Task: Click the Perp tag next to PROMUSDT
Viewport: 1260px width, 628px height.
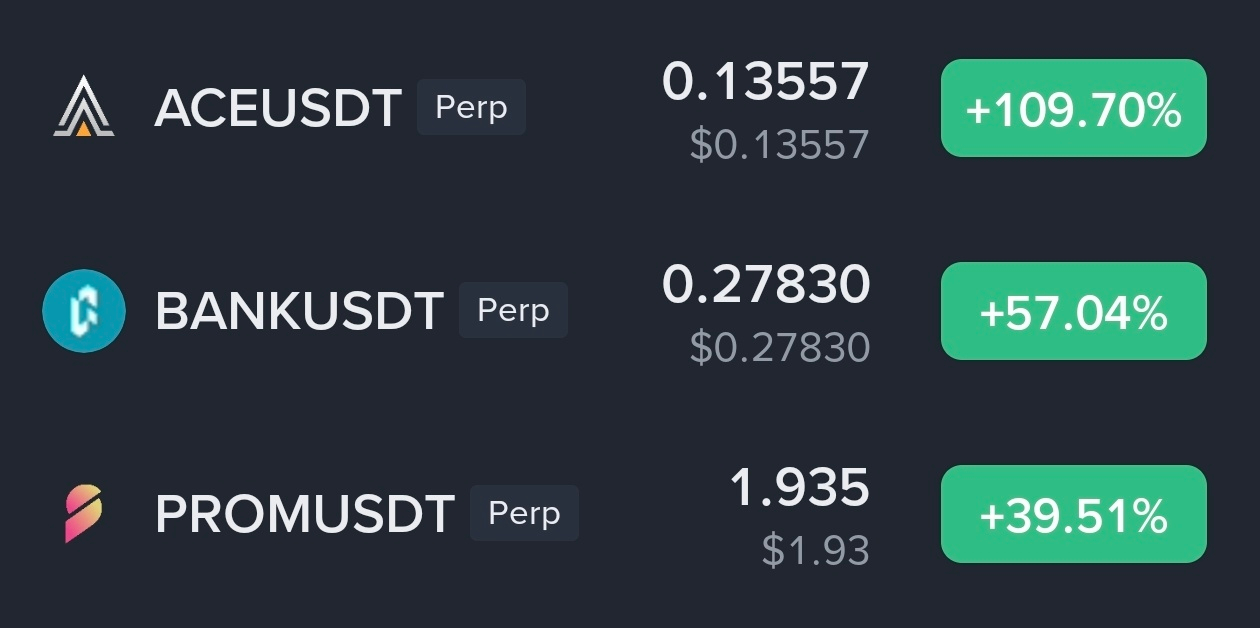Action: (524, 513)
